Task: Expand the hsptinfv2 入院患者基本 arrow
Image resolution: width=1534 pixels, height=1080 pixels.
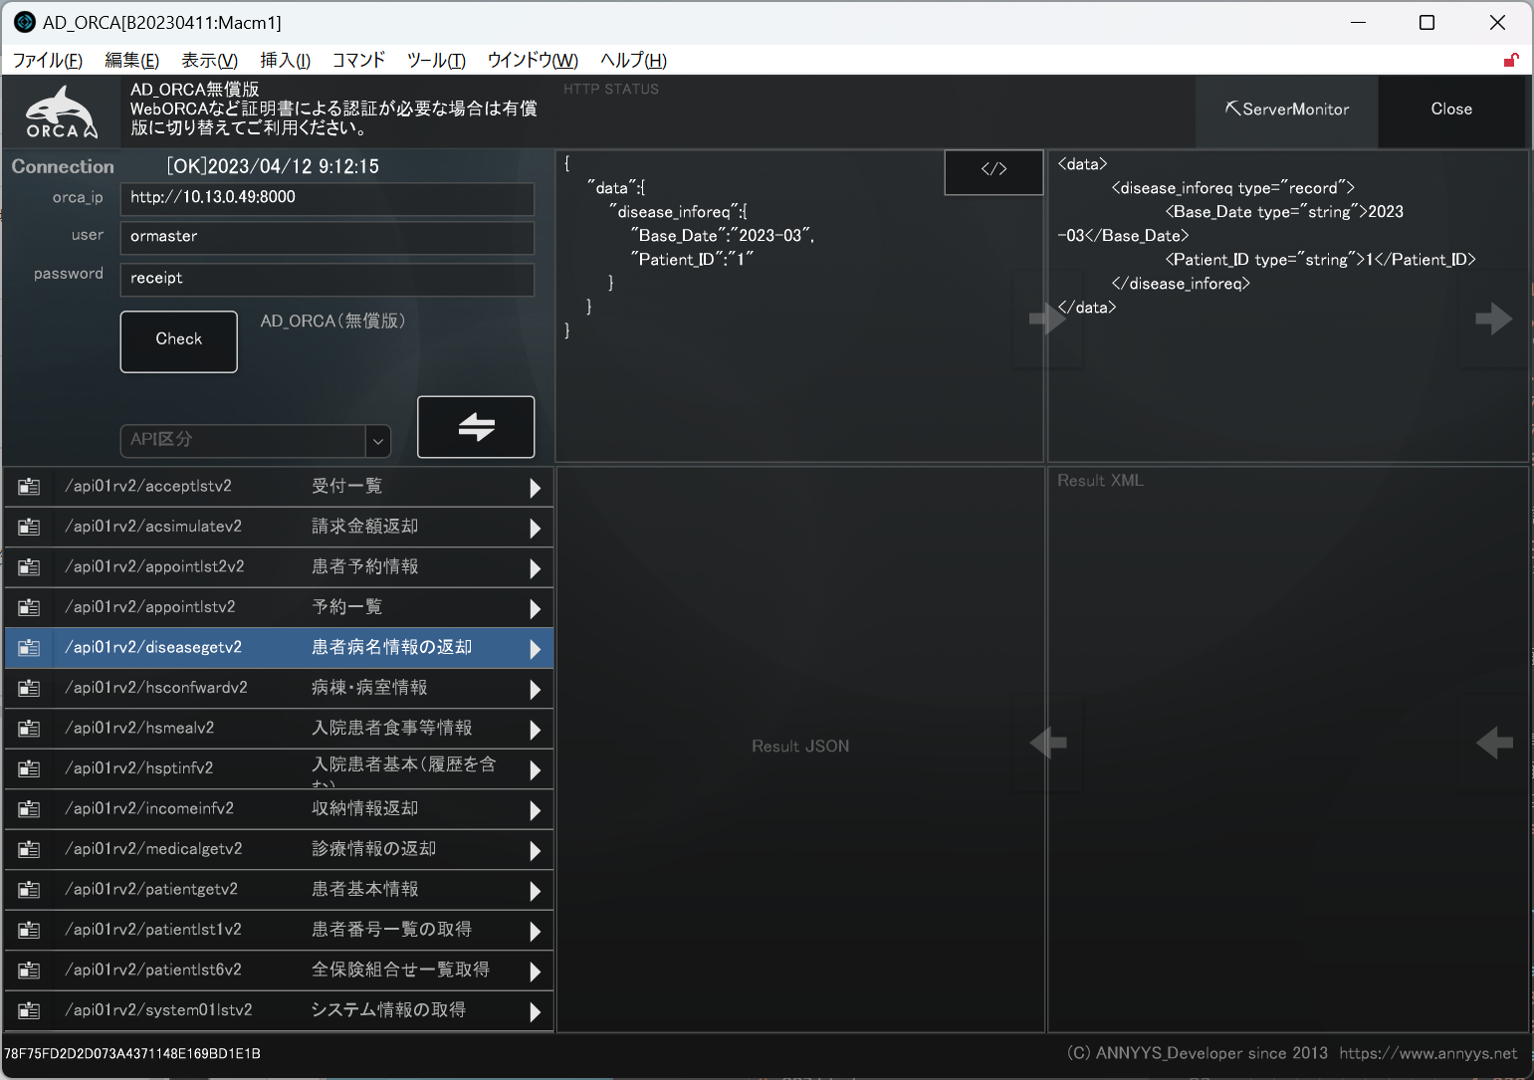Action: [x=535, y=770]
